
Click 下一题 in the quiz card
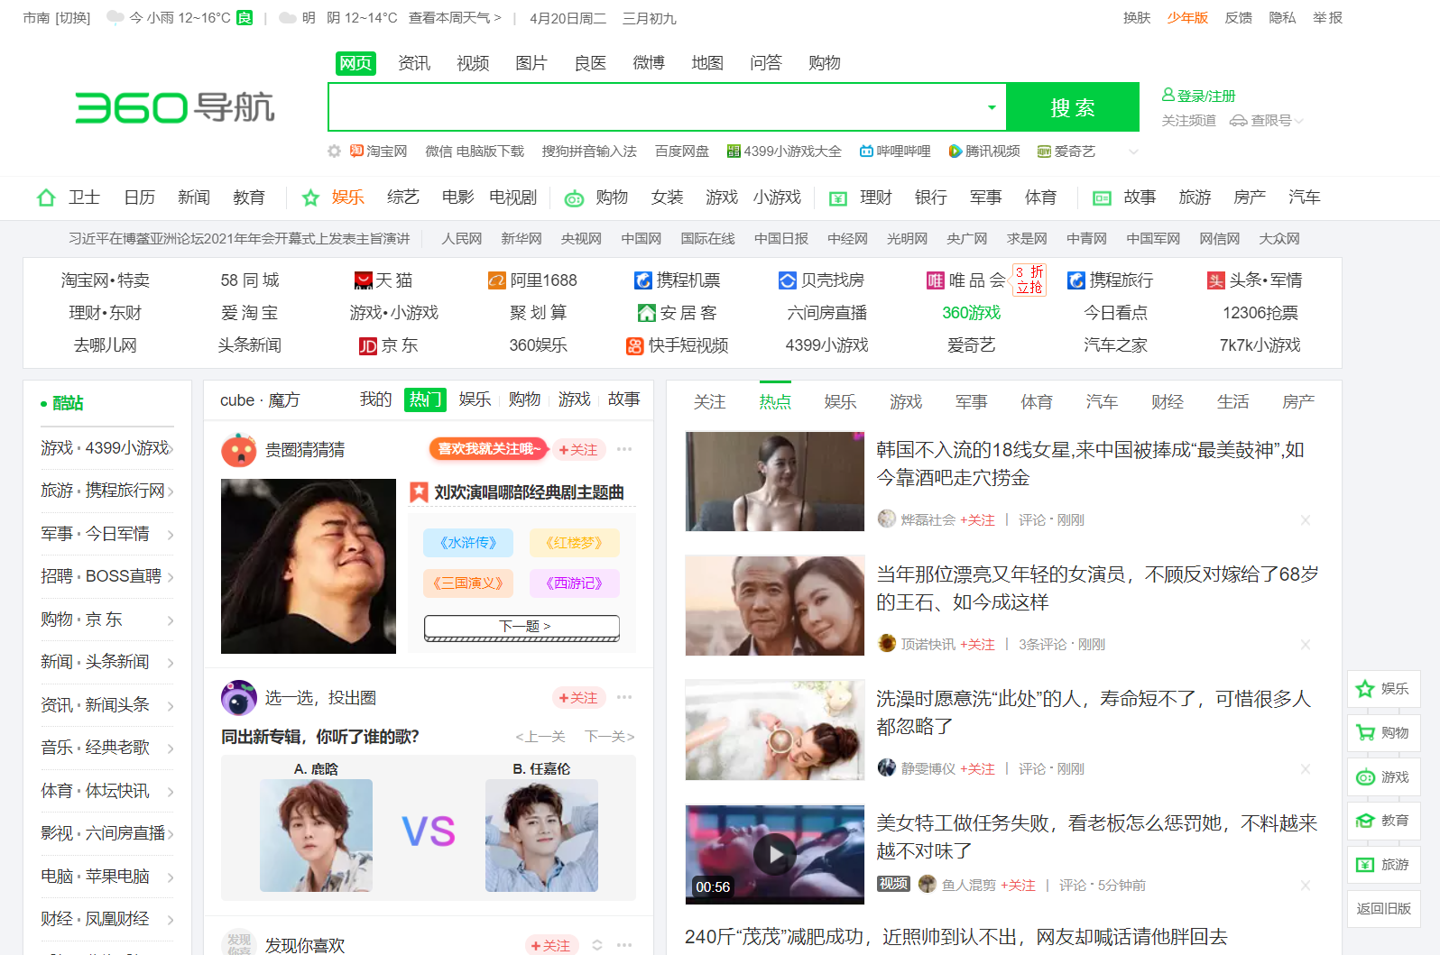click(522, 627)
